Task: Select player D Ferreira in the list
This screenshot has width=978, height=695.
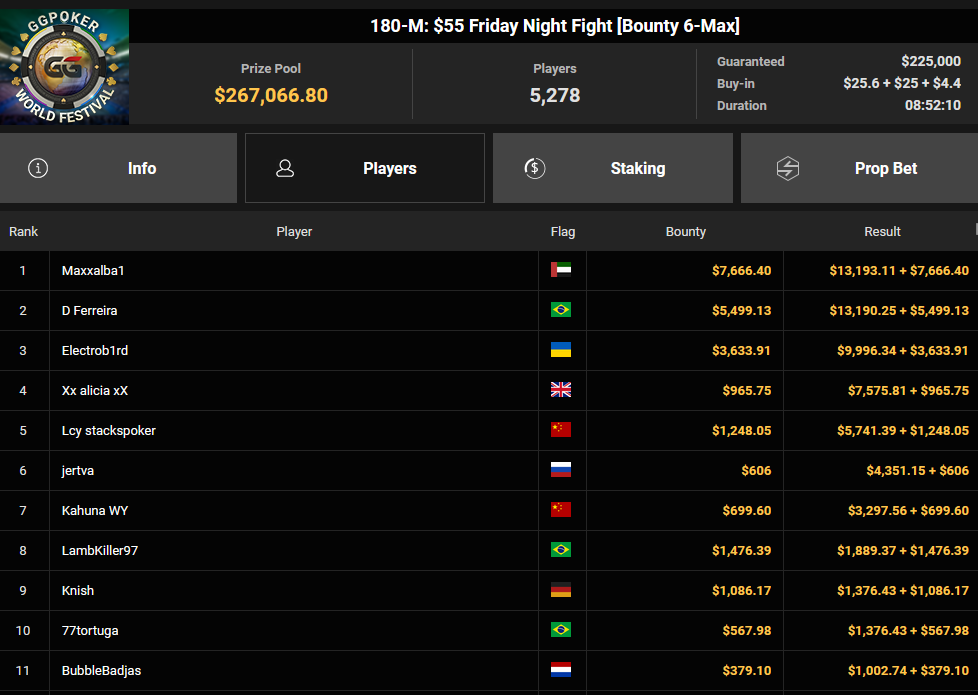Action: click(89, 311)
